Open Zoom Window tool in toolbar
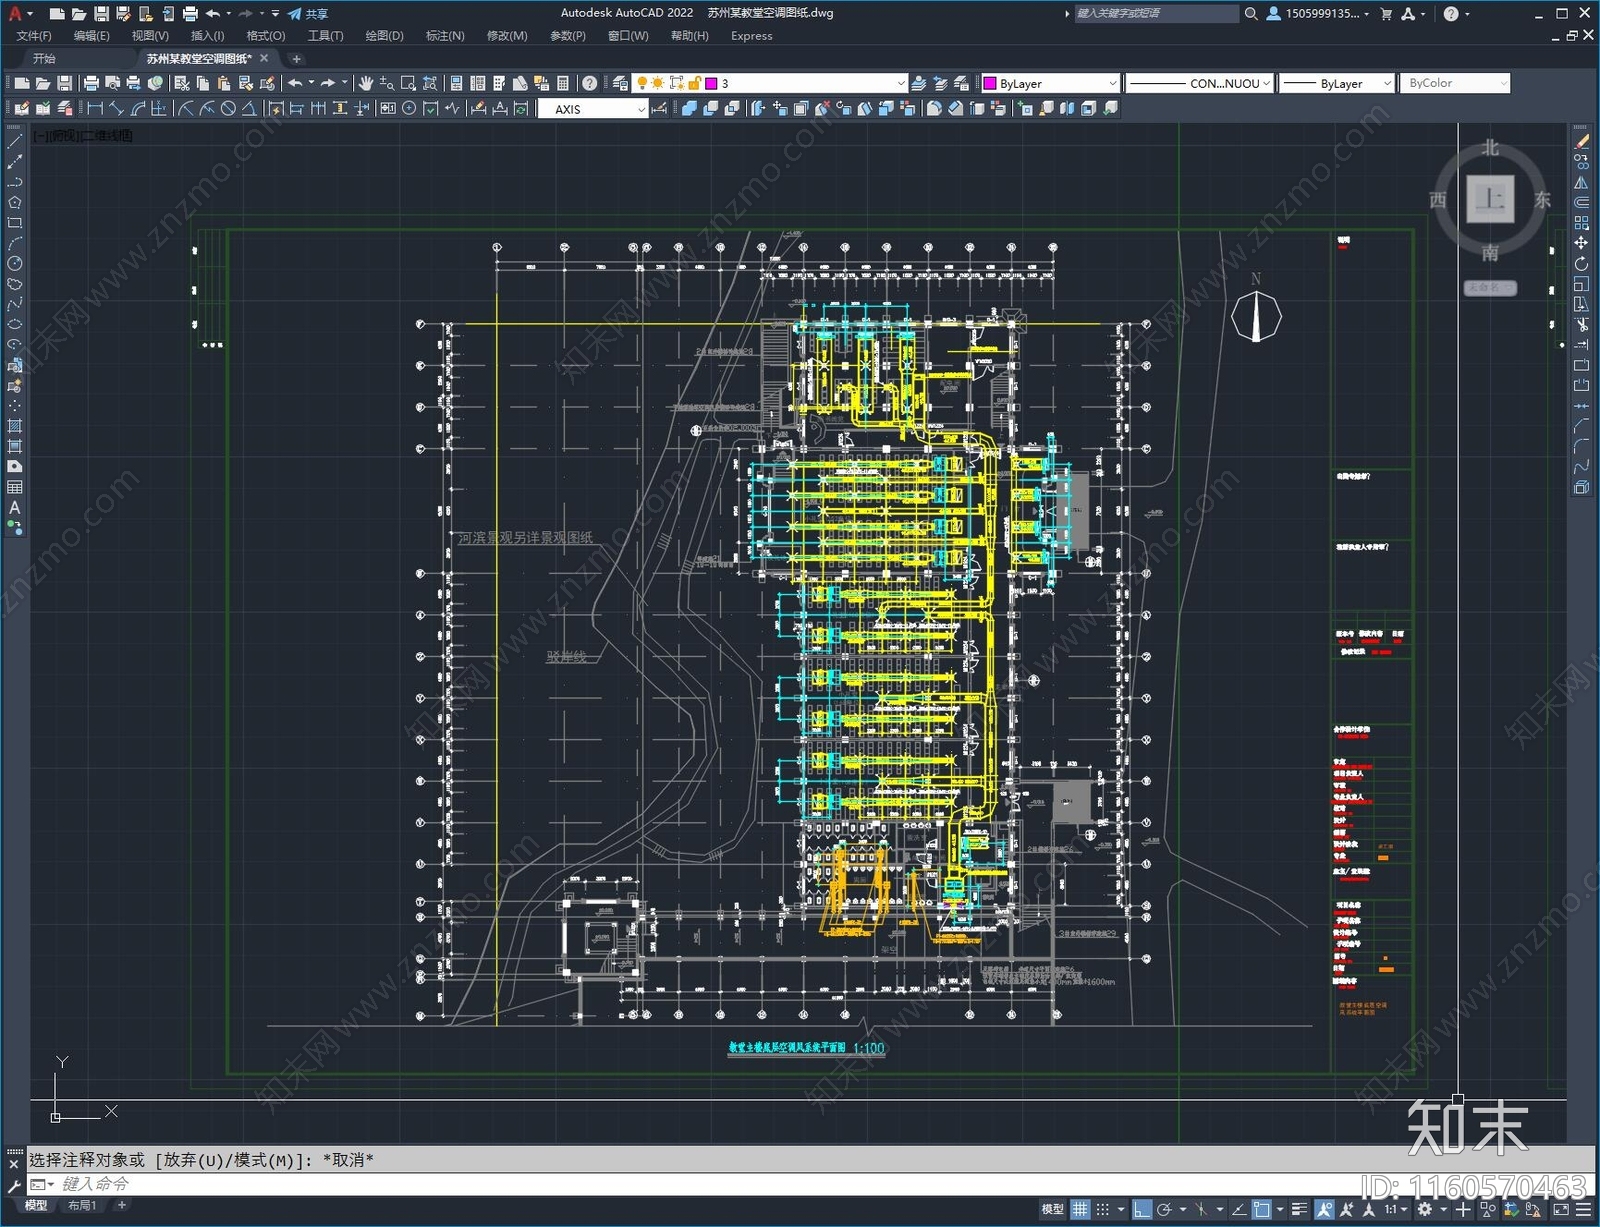 408,84
